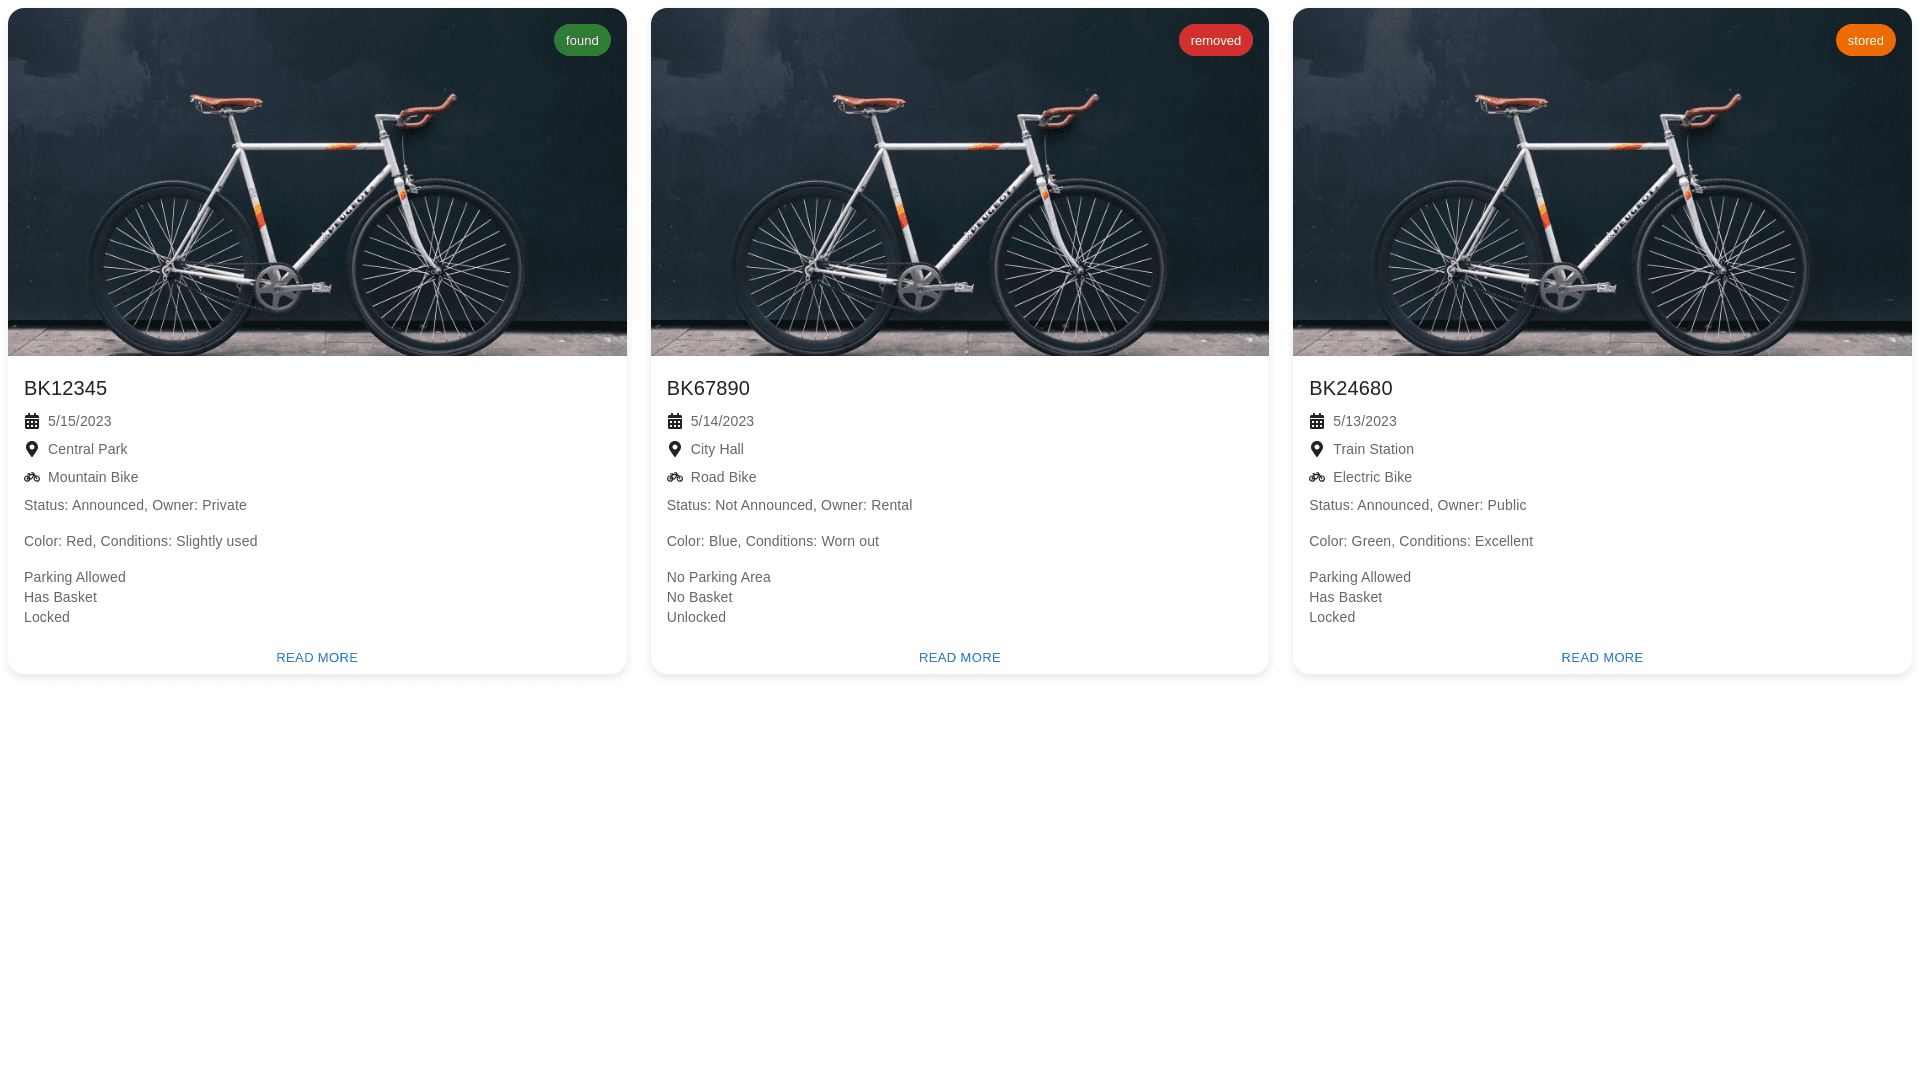Click the location pin icon beside Train Station
This screenshot has width=1920, height=1080.
(x=1317, y=449)
